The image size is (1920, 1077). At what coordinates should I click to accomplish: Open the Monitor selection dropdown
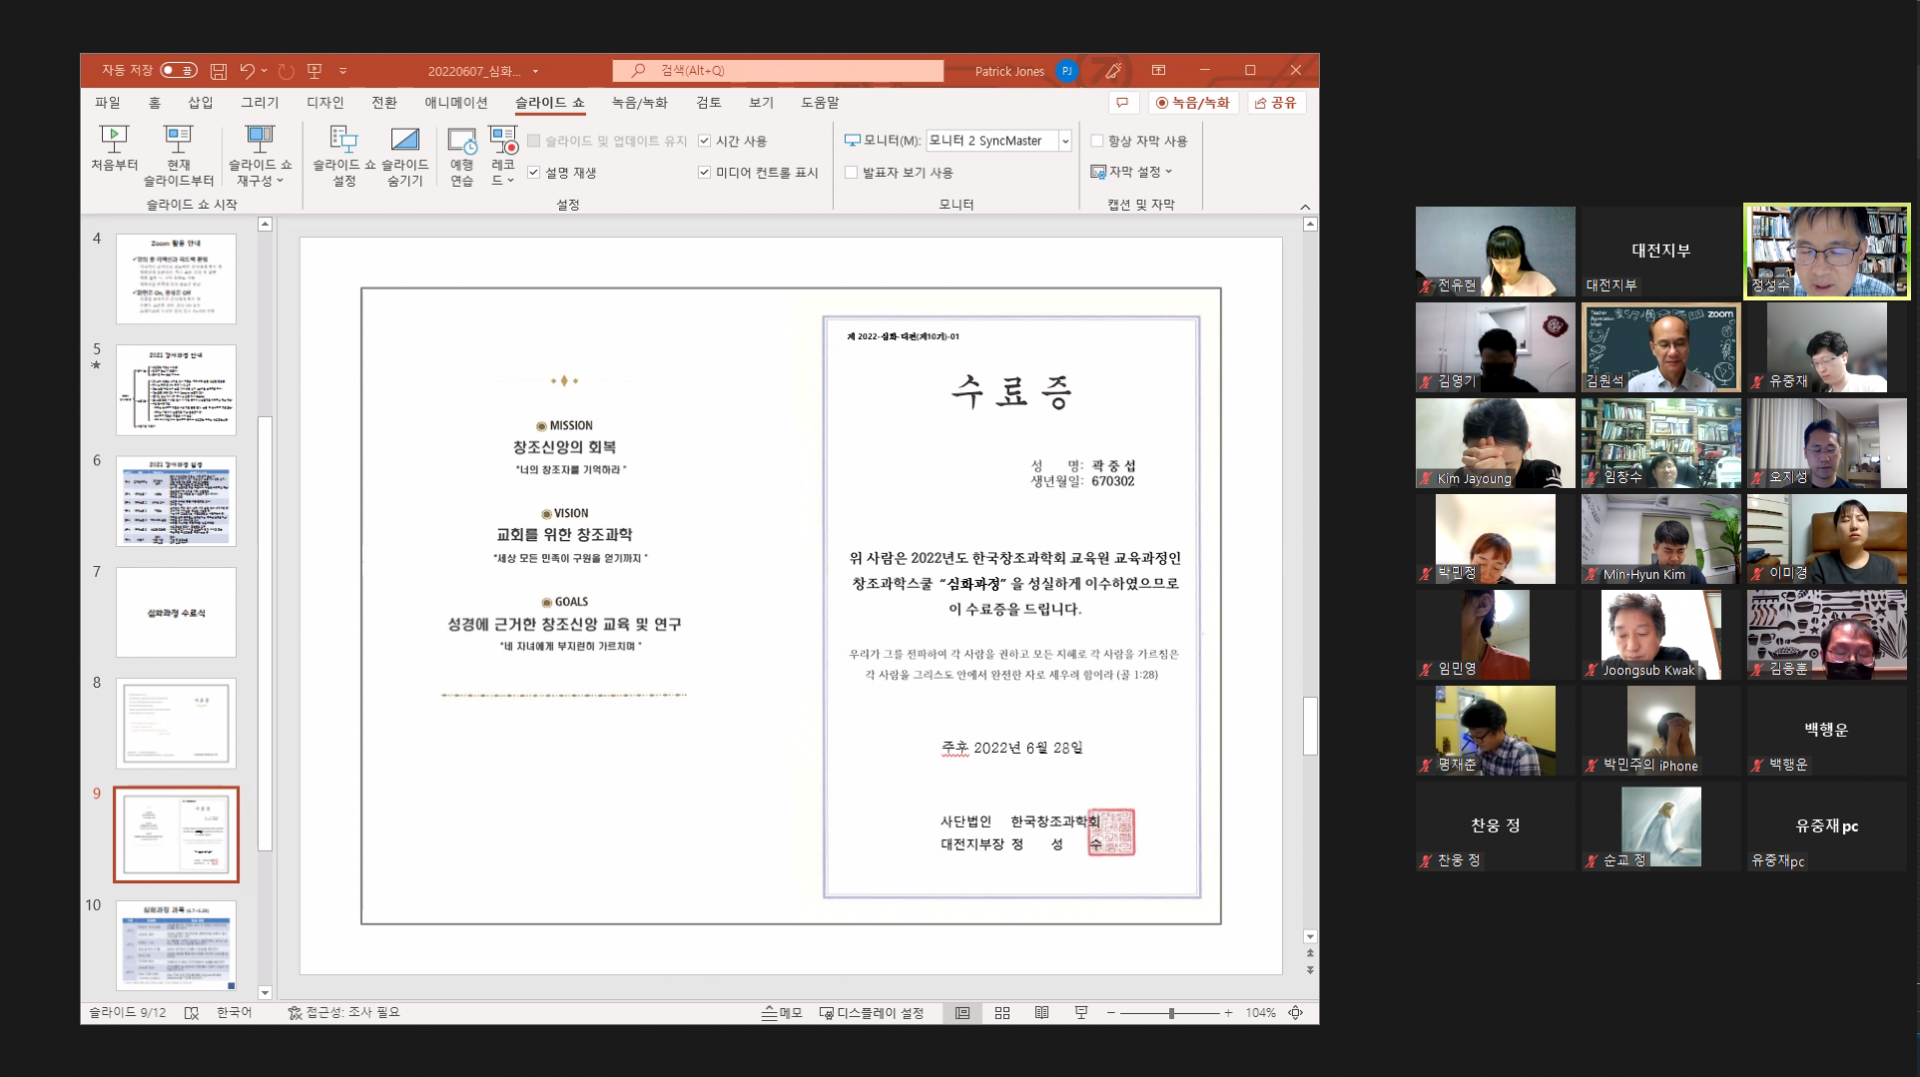coord(1065,141)
